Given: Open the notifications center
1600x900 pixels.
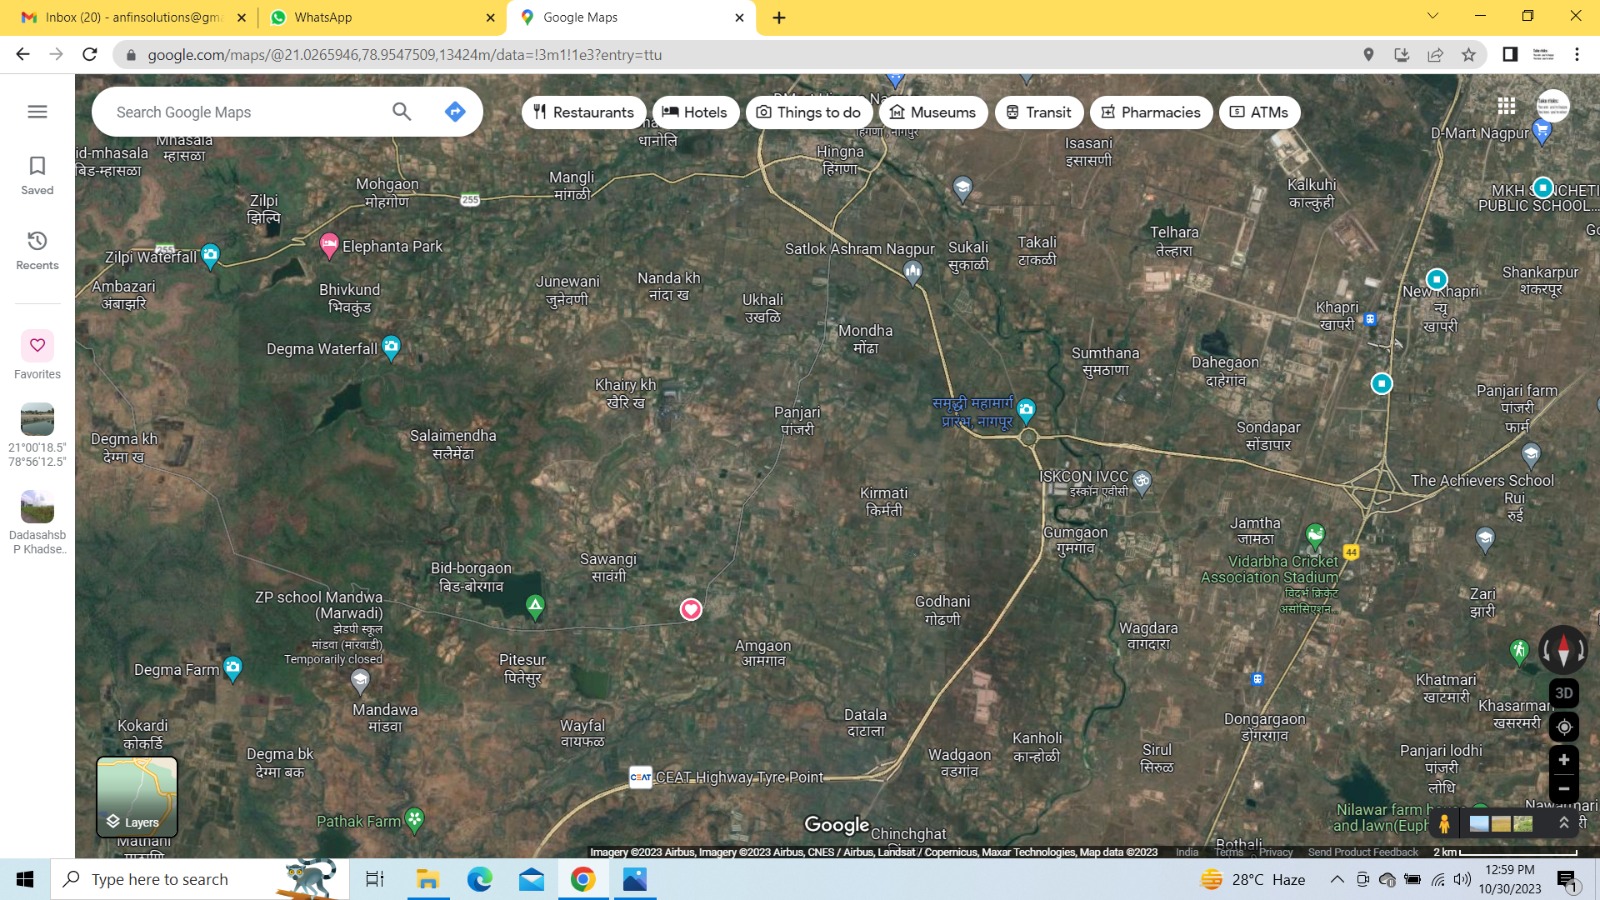Looking at the screenshot, I should tap(1567, 880).
